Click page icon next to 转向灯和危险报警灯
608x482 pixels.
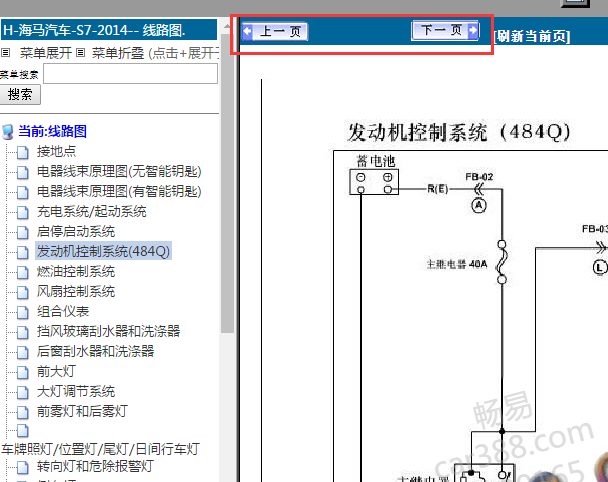[x=23, y=468]
